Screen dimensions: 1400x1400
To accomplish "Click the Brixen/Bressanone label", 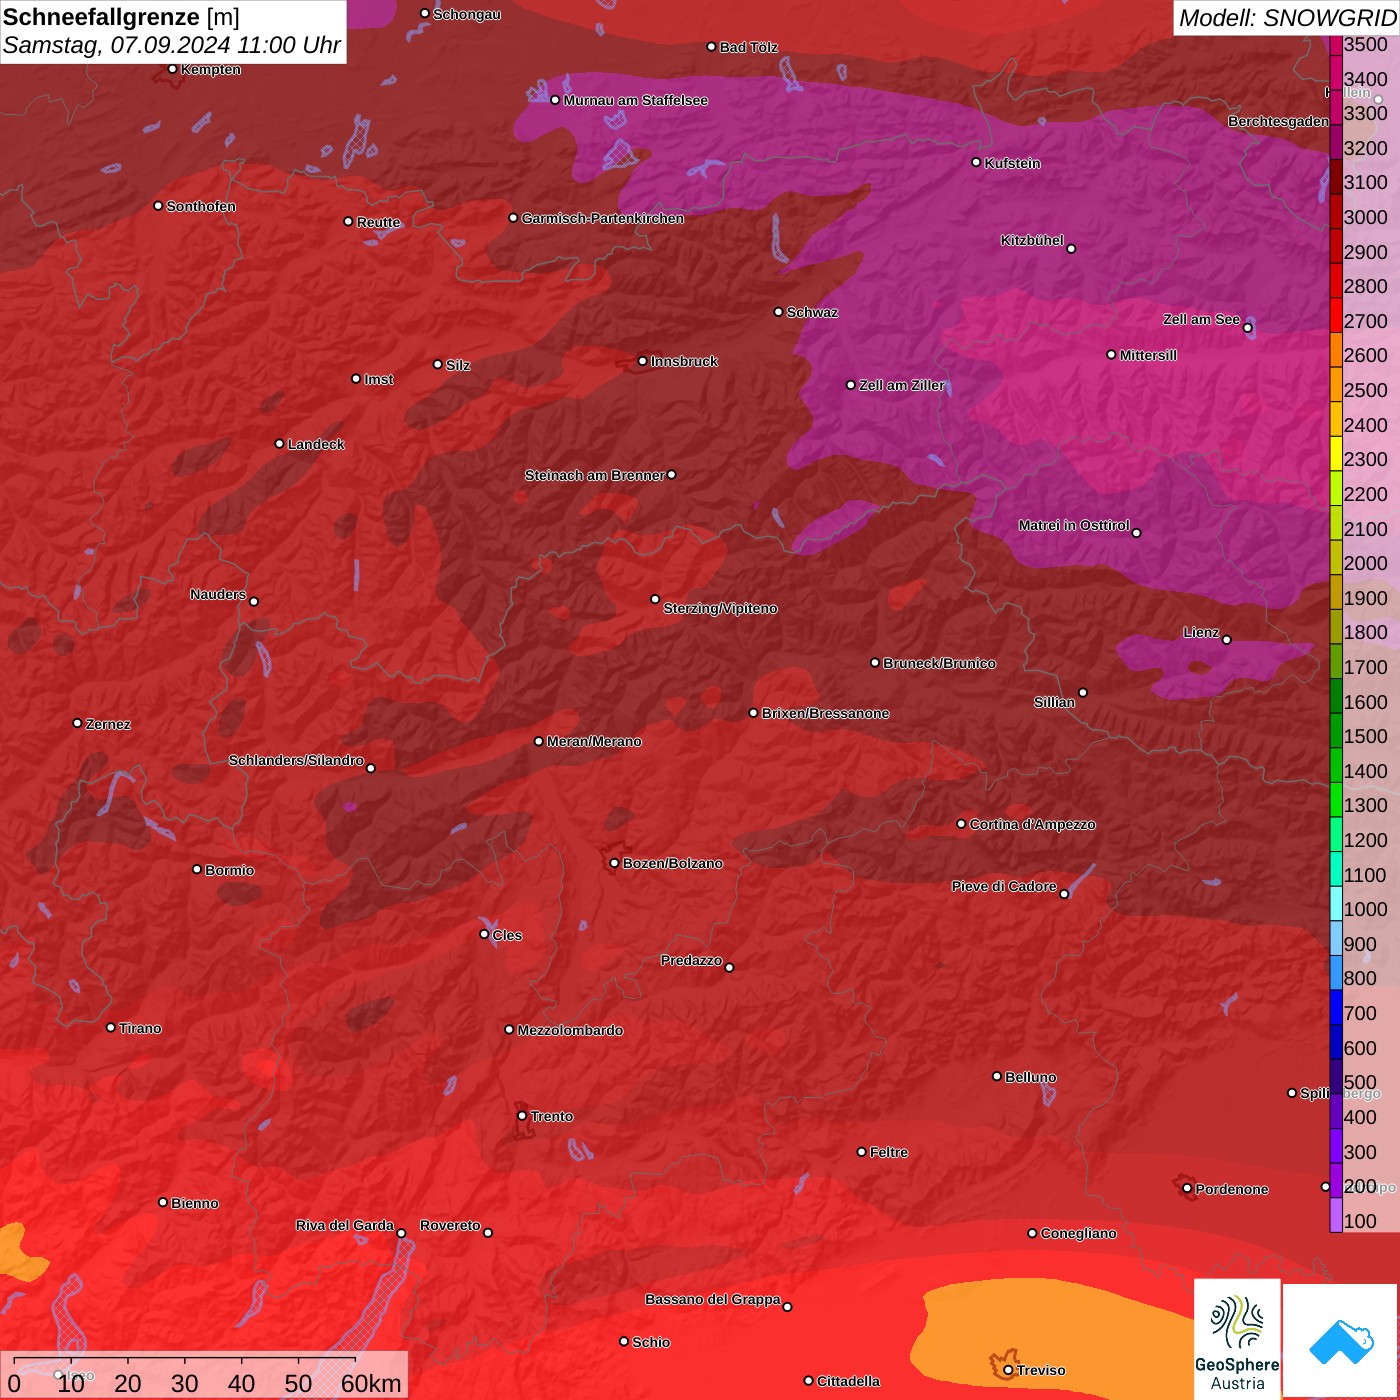I will [825, 713].
